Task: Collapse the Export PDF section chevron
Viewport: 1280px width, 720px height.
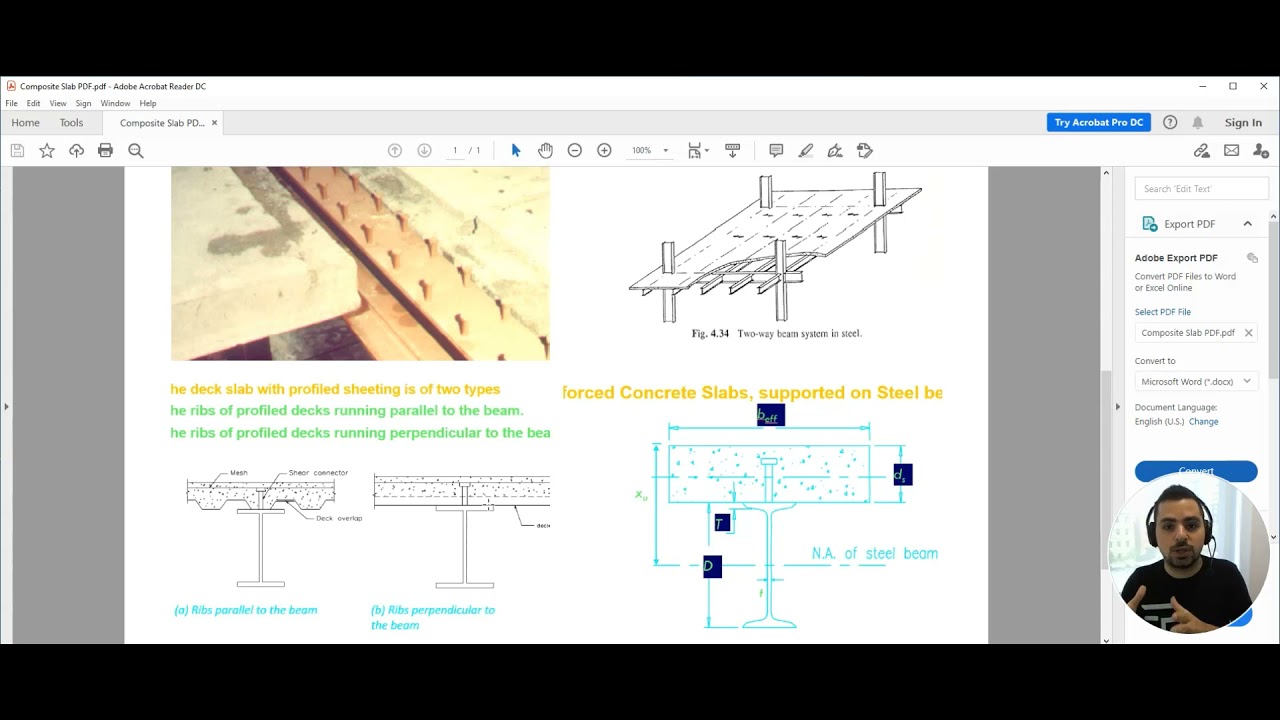Action: (x=1248, y=224)
